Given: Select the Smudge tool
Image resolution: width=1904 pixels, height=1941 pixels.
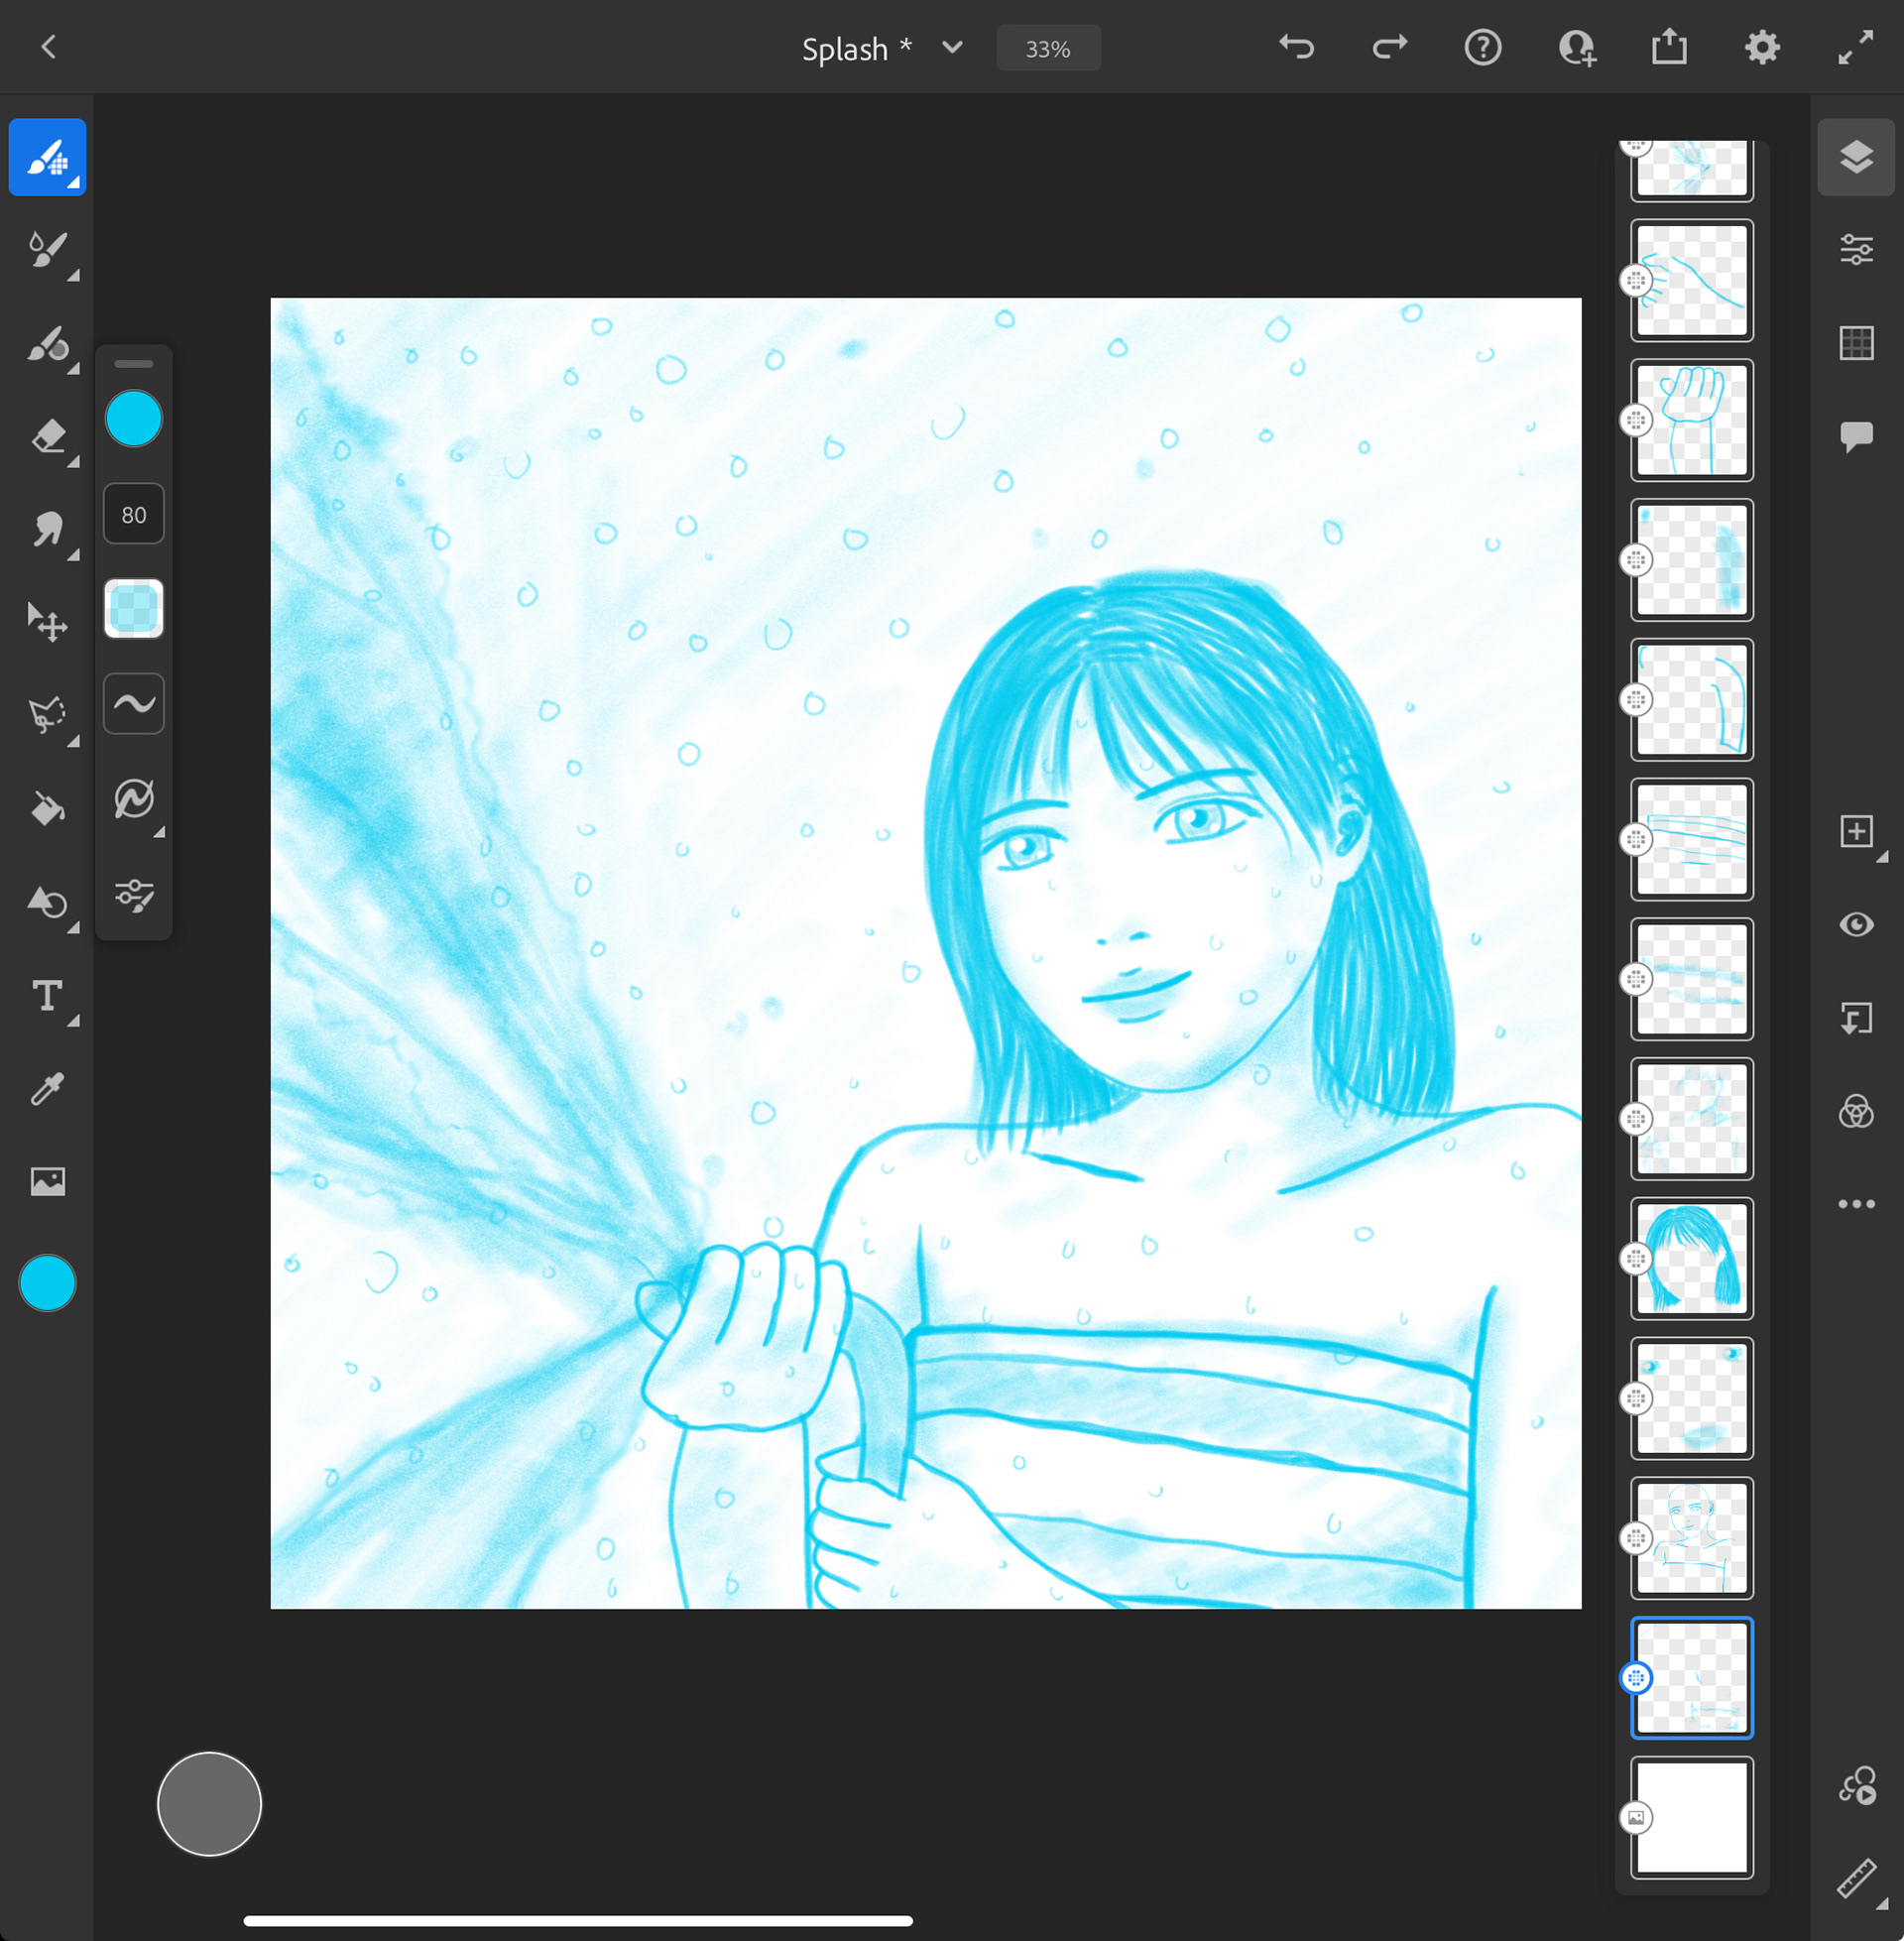Looking at the screenshot, I should pos(47,530).
